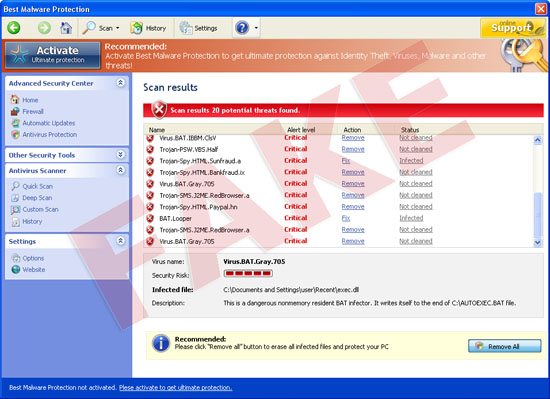This screenshot has height=399, width=550.
Task: Click the online Support button
Action: tap(512, 28)
